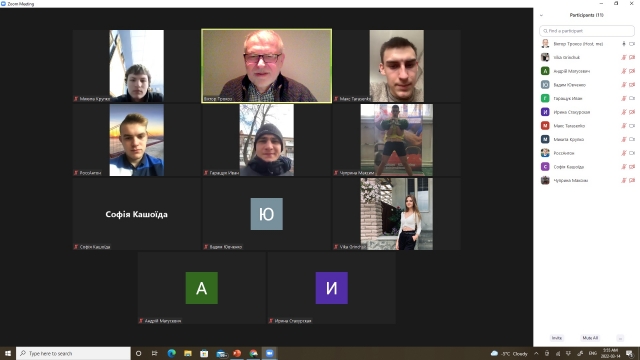The height and width of the screenshot is (360, 640).
Task: Open the weather widget showing Cloudy
Action: point(509,353)
